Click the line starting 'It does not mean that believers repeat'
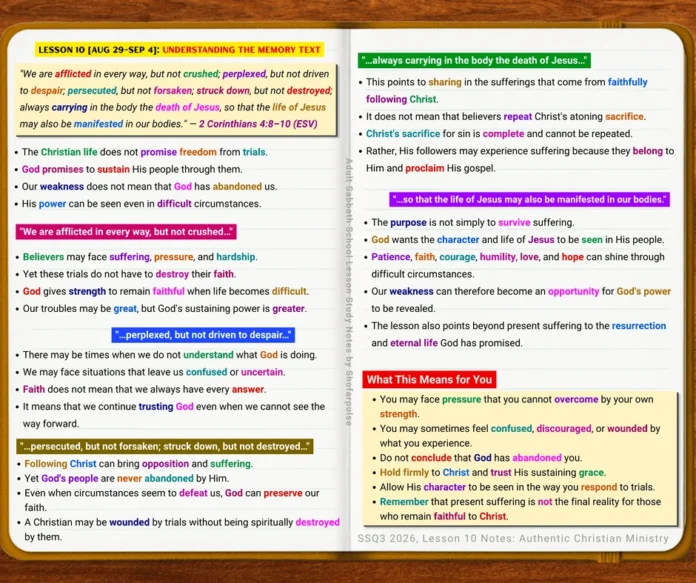The height and width of the screenshot is (583, 696). tap(506, 117)
